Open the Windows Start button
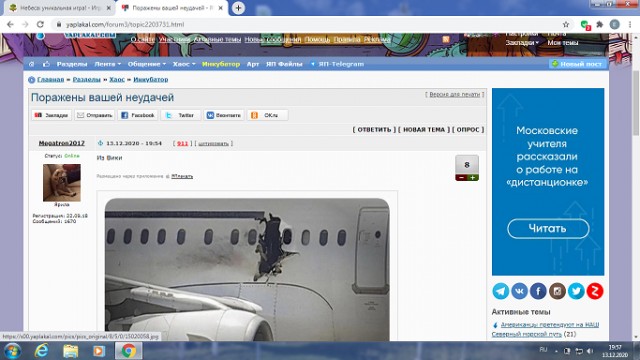Screen dimensions: 640x360 pyautogui.click(x=12, y=351)
